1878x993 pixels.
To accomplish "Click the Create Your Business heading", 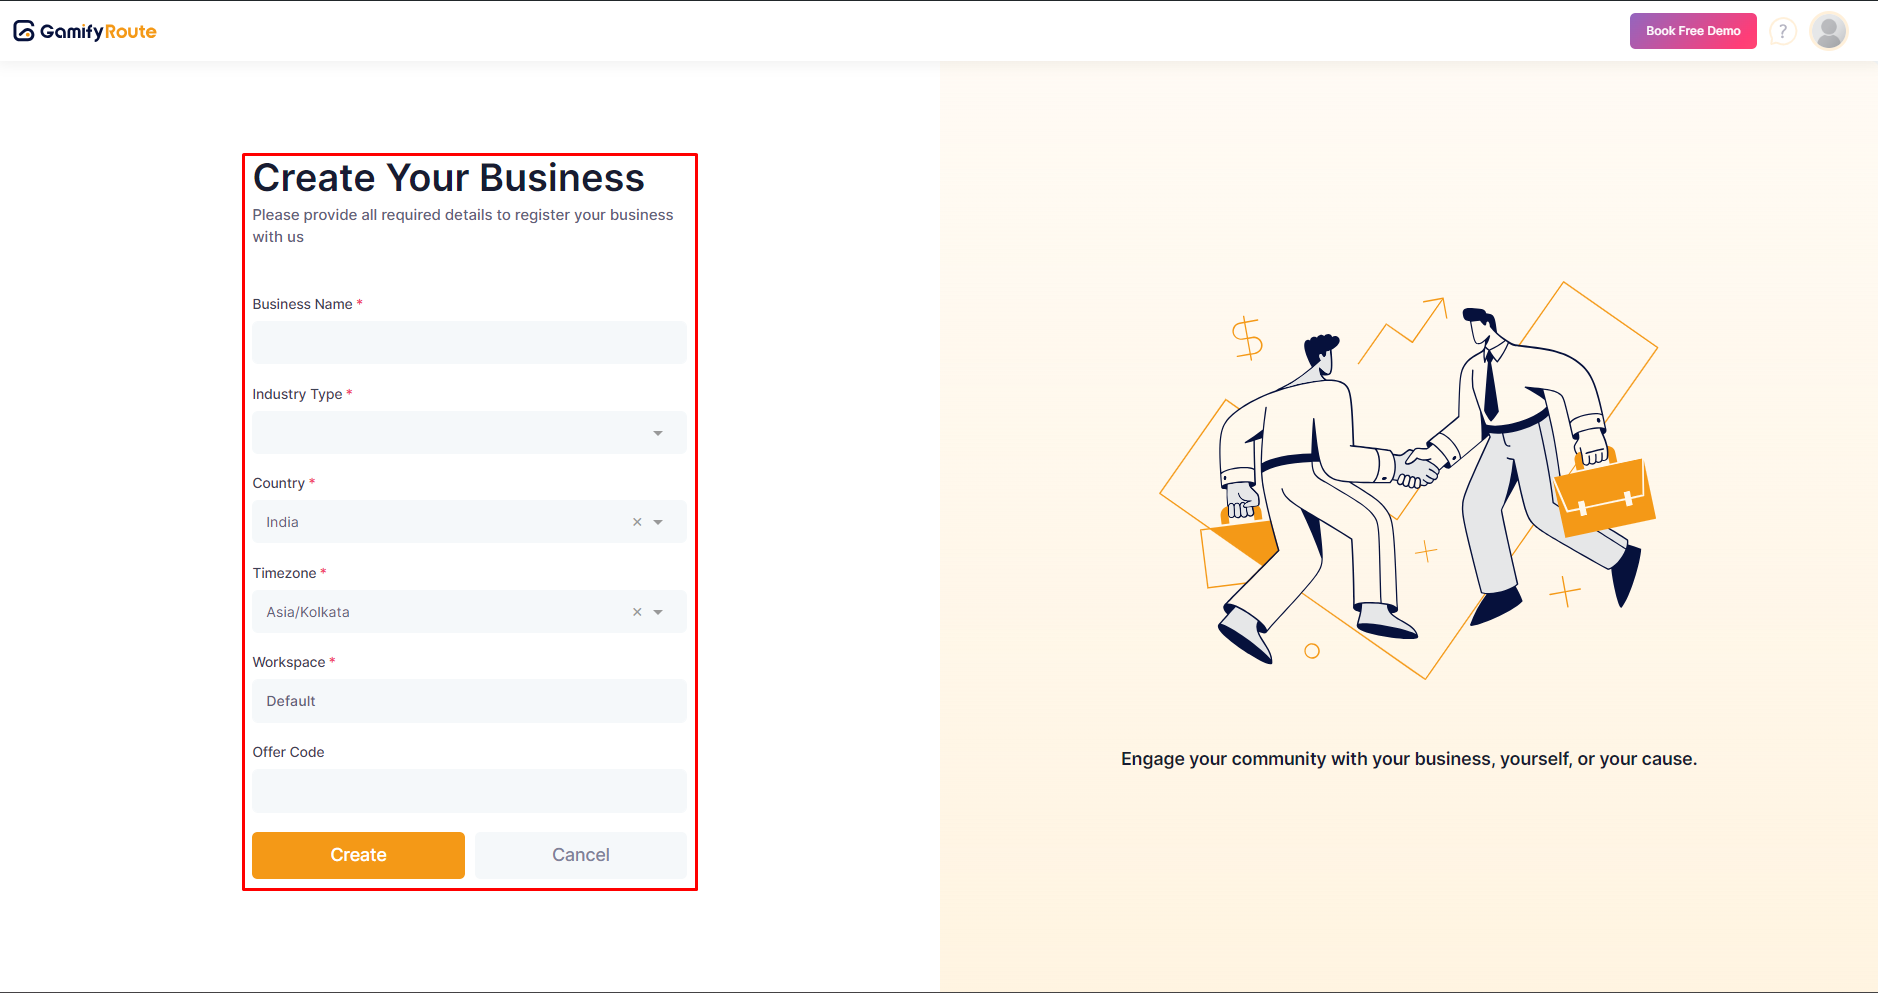I will coord(449,178).
